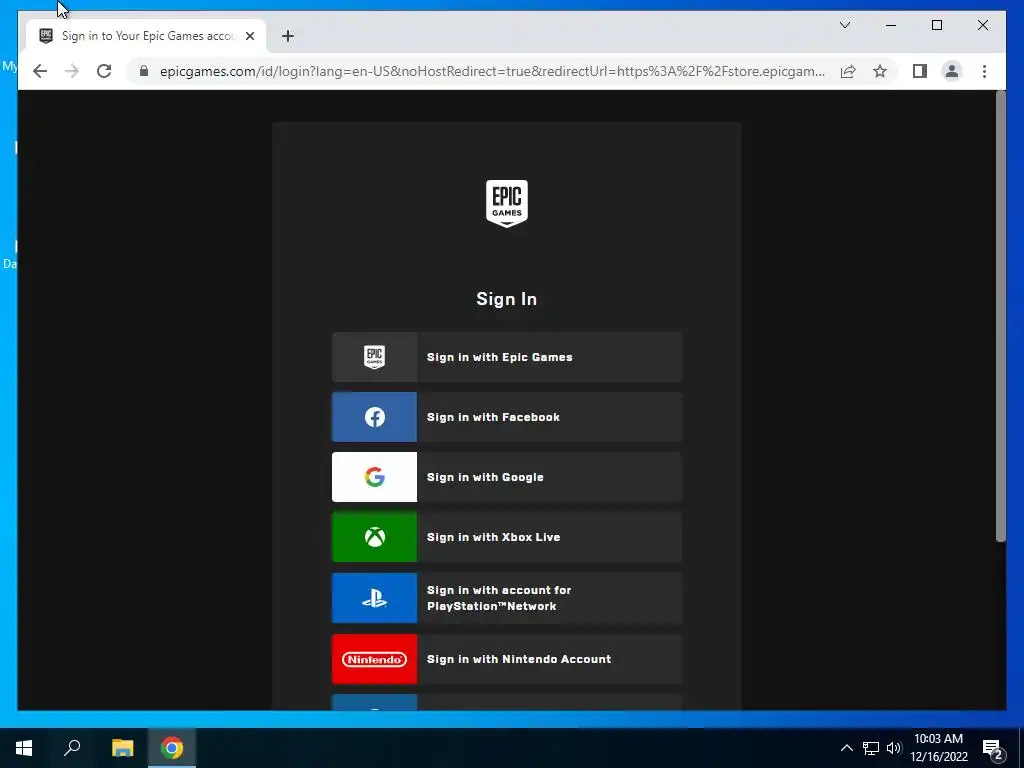Open the Chrome profile menu
The height and width of the screenshot is (768, 1024).
tap(952, 71)
